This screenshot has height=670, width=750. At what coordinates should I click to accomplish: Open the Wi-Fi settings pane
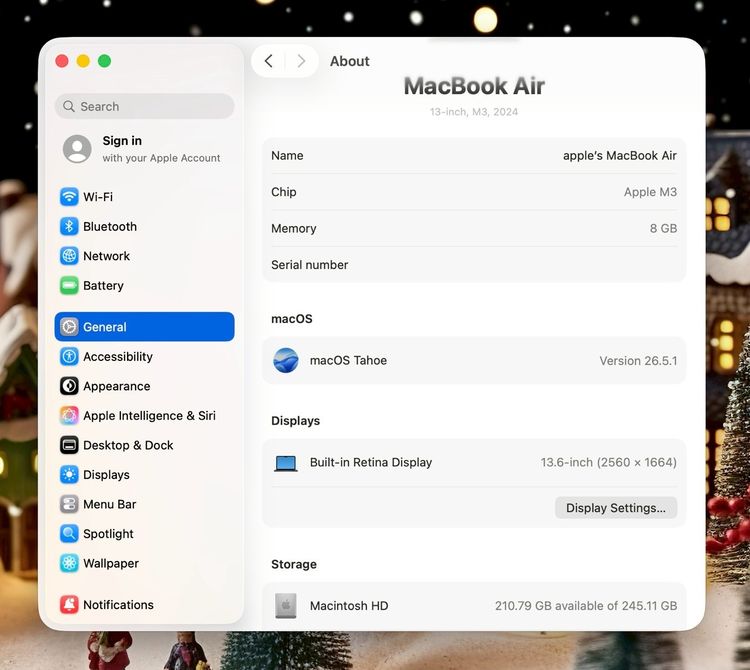click(144, 197)
